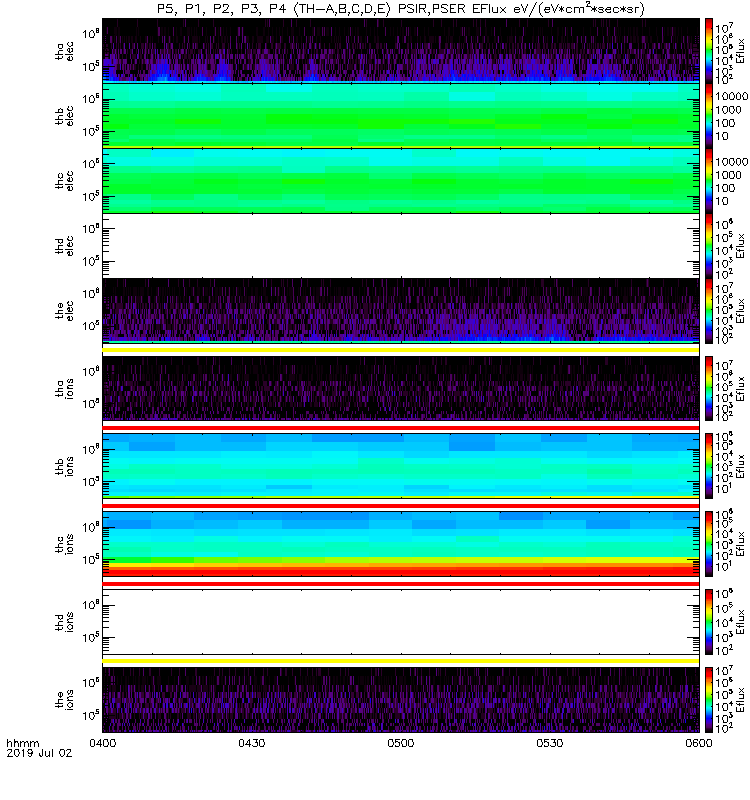Viewport: 750px width, 800px height.
Task: Click inside the empty thd elec panel
Action: pos(401,246)
